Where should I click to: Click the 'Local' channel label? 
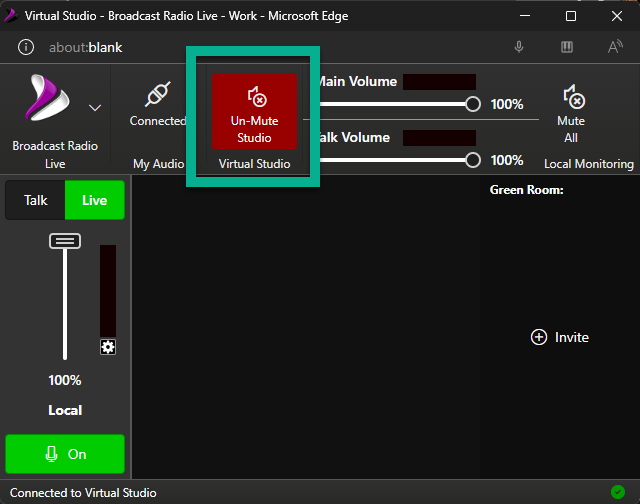click(x=65, y=410)
